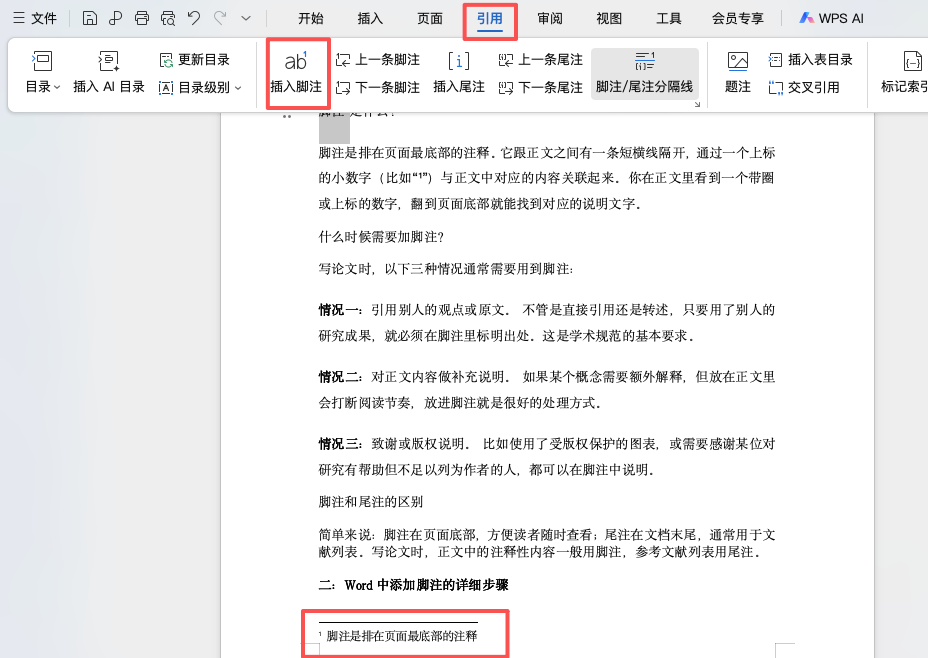Click 交叉引用
This screenshot has height=658, width=928.
pos(804,88)
